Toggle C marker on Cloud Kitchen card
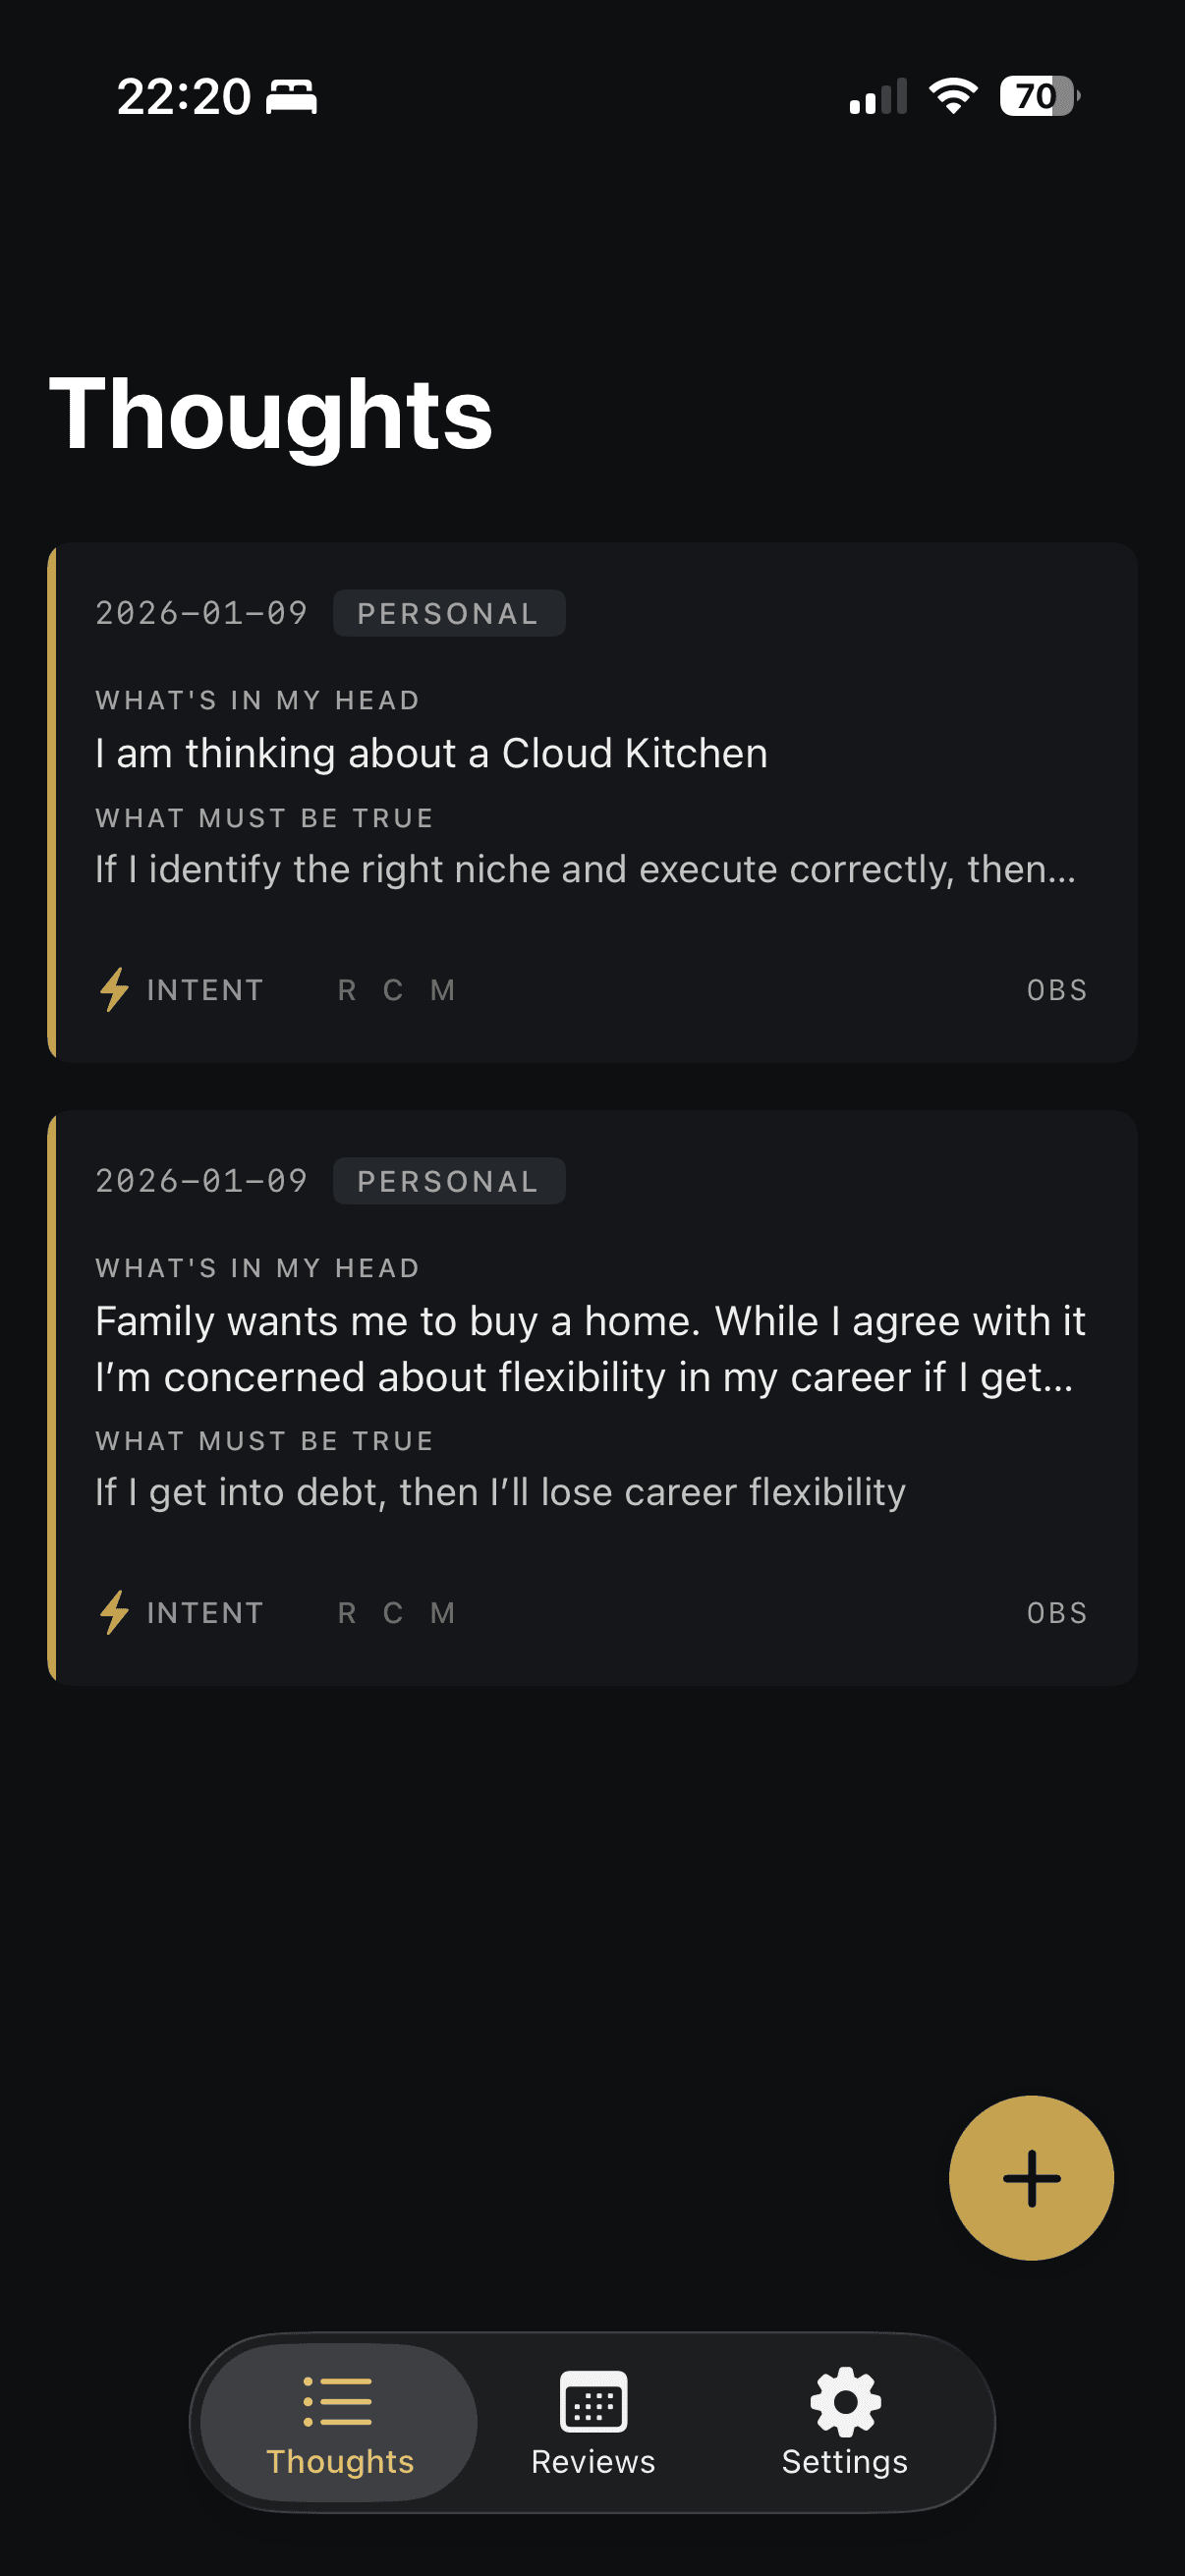Image resolution: width=1185 pixels, height=2576 pixels. (x=393, y=990)
